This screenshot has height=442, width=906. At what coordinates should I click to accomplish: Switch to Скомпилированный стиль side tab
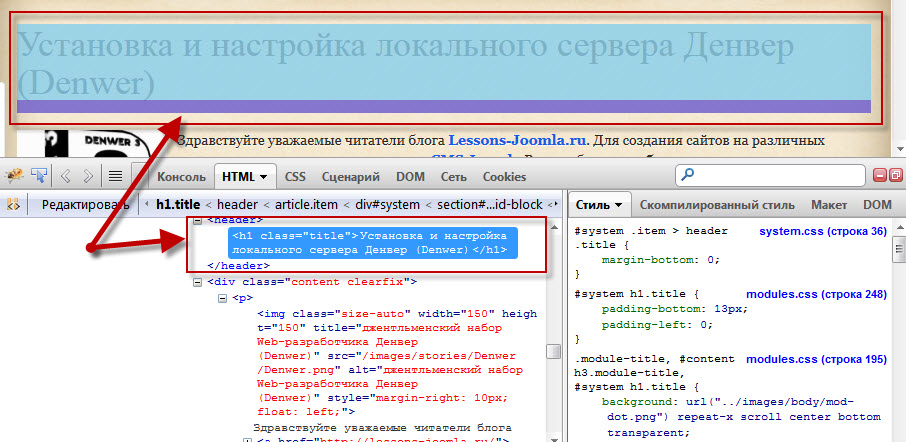(x=717, y=205)
